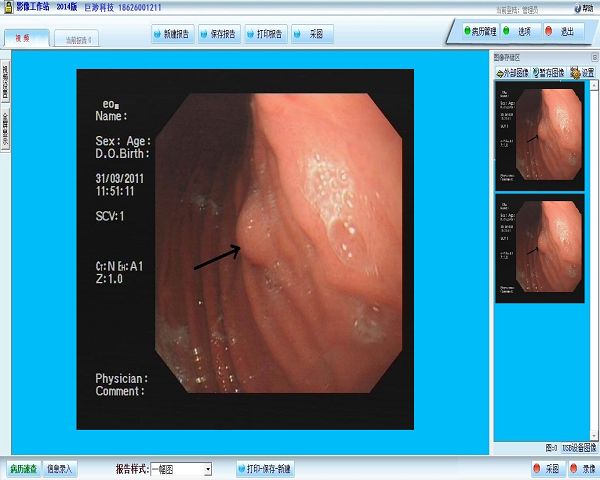Click the 信息录入 (info entry) button

click(60, 468)
